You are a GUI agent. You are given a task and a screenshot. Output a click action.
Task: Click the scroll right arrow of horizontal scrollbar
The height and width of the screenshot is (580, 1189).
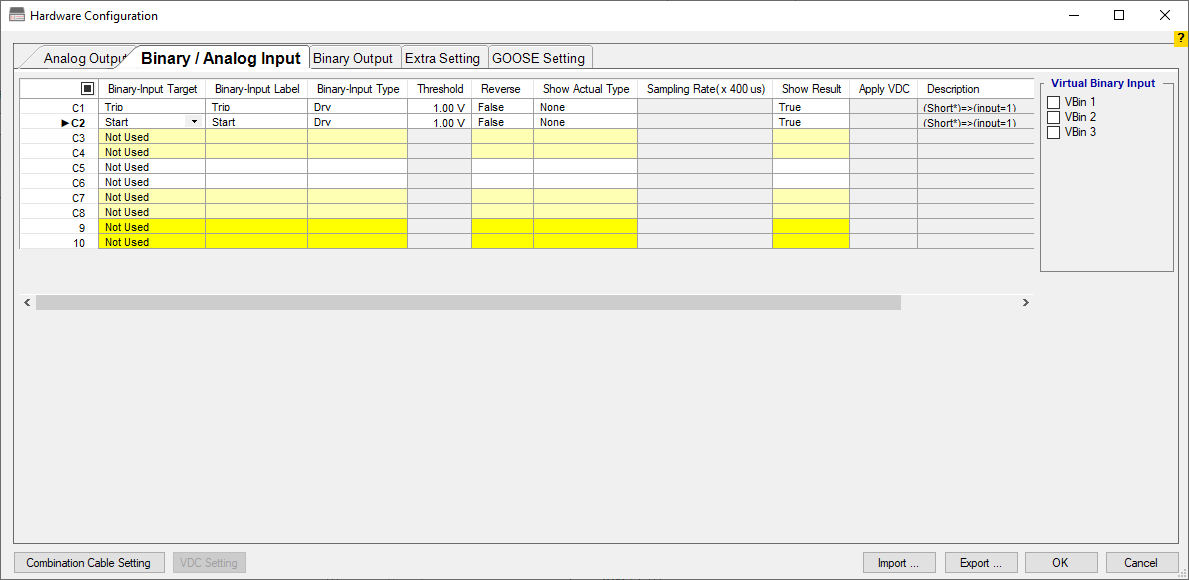1025,302
